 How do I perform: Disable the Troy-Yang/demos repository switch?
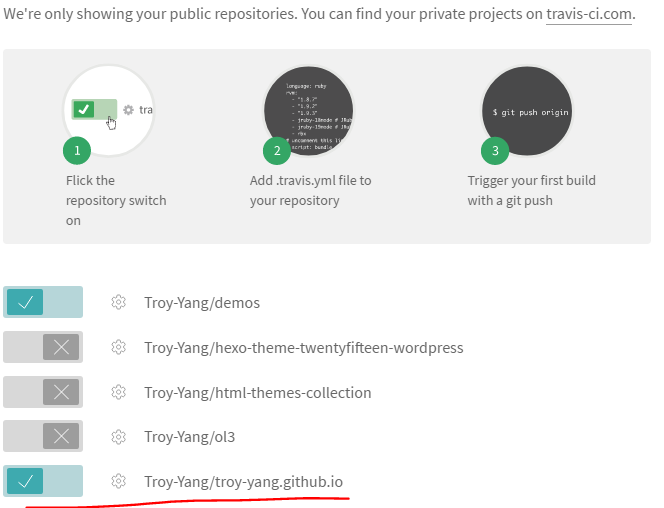point(43,303)
